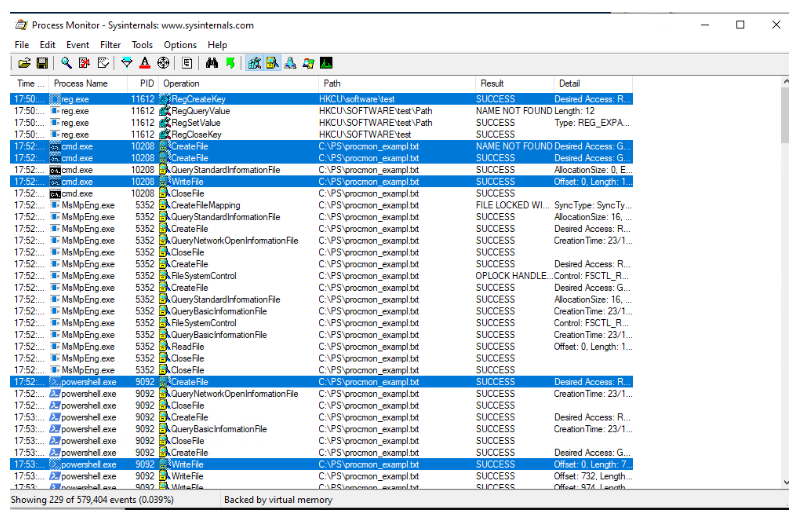Click the Path column header
Image resolution: width=795 pixels, height=510 pixels.
tap(396, 84)
